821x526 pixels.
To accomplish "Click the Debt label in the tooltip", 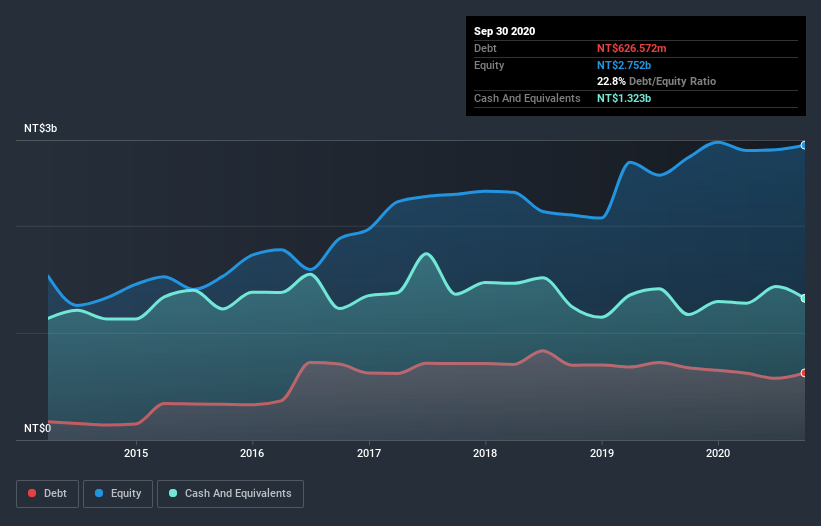I will tap(485, 48).
